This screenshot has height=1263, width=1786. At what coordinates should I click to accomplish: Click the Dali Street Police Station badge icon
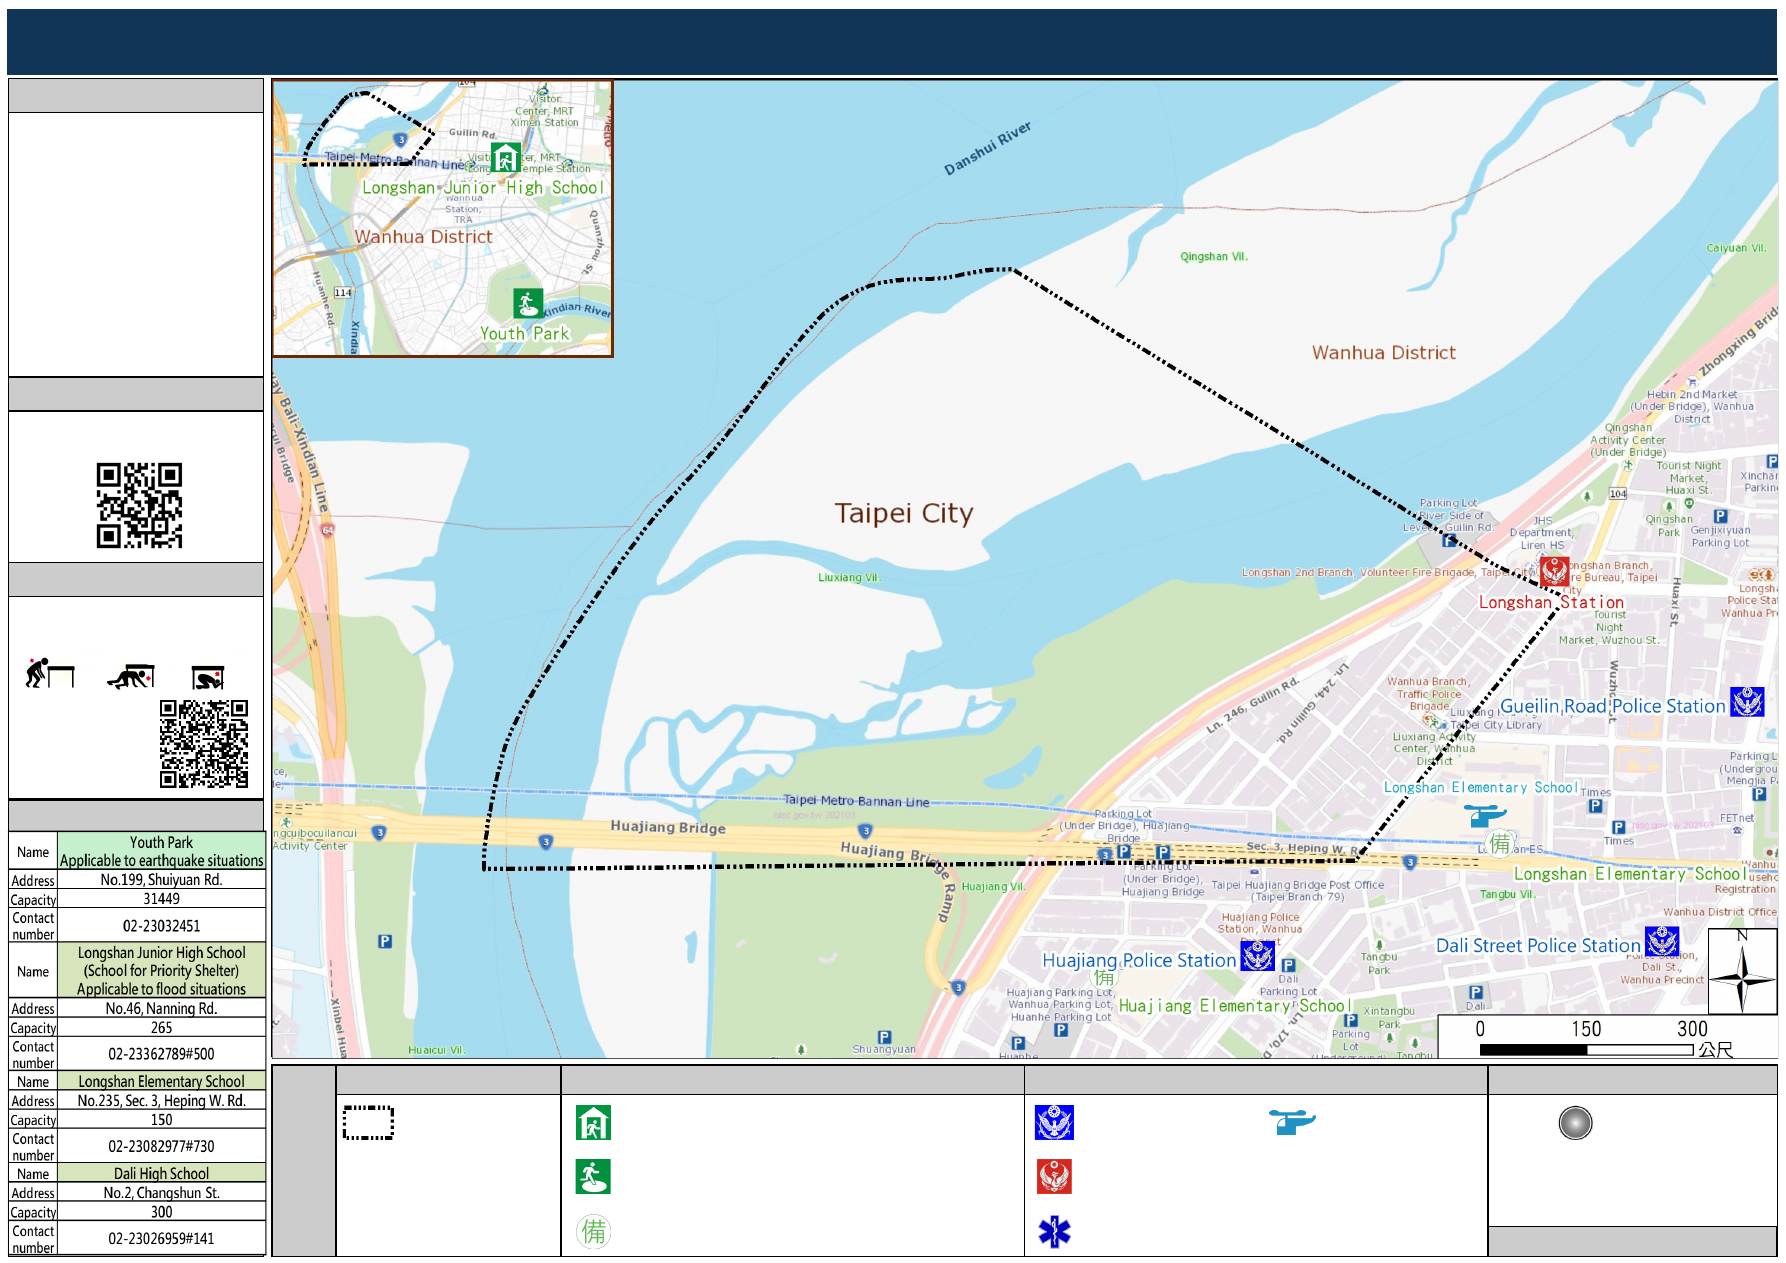tap(1662, 942)
